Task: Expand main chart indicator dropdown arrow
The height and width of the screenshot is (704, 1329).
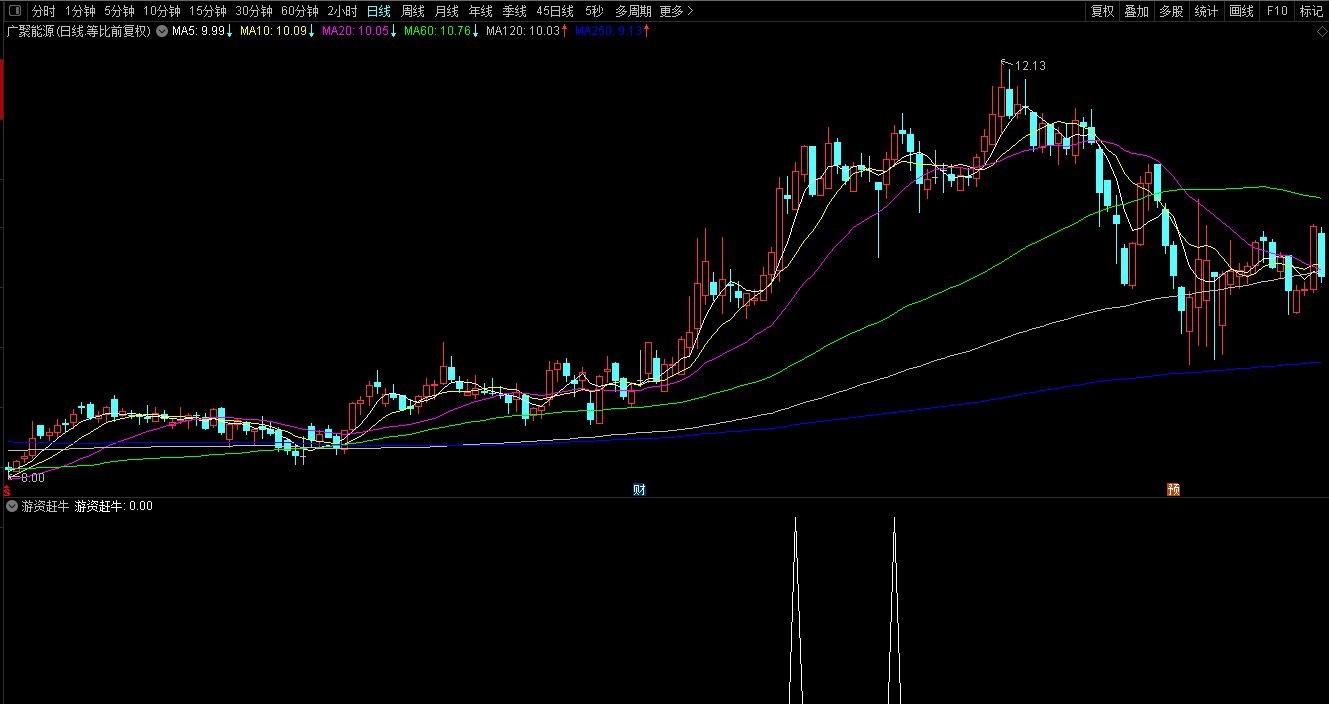Action: [x=161, y=32]
